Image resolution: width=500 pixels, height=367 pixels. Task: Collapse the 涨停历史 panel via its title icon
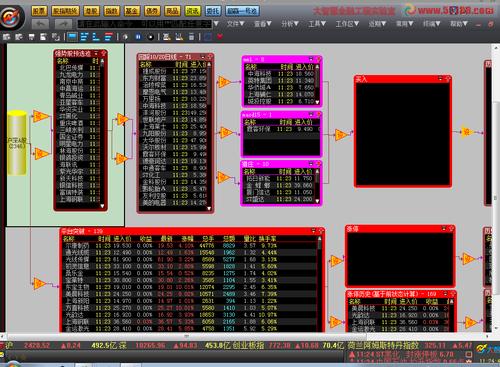[x=445, y=294]
